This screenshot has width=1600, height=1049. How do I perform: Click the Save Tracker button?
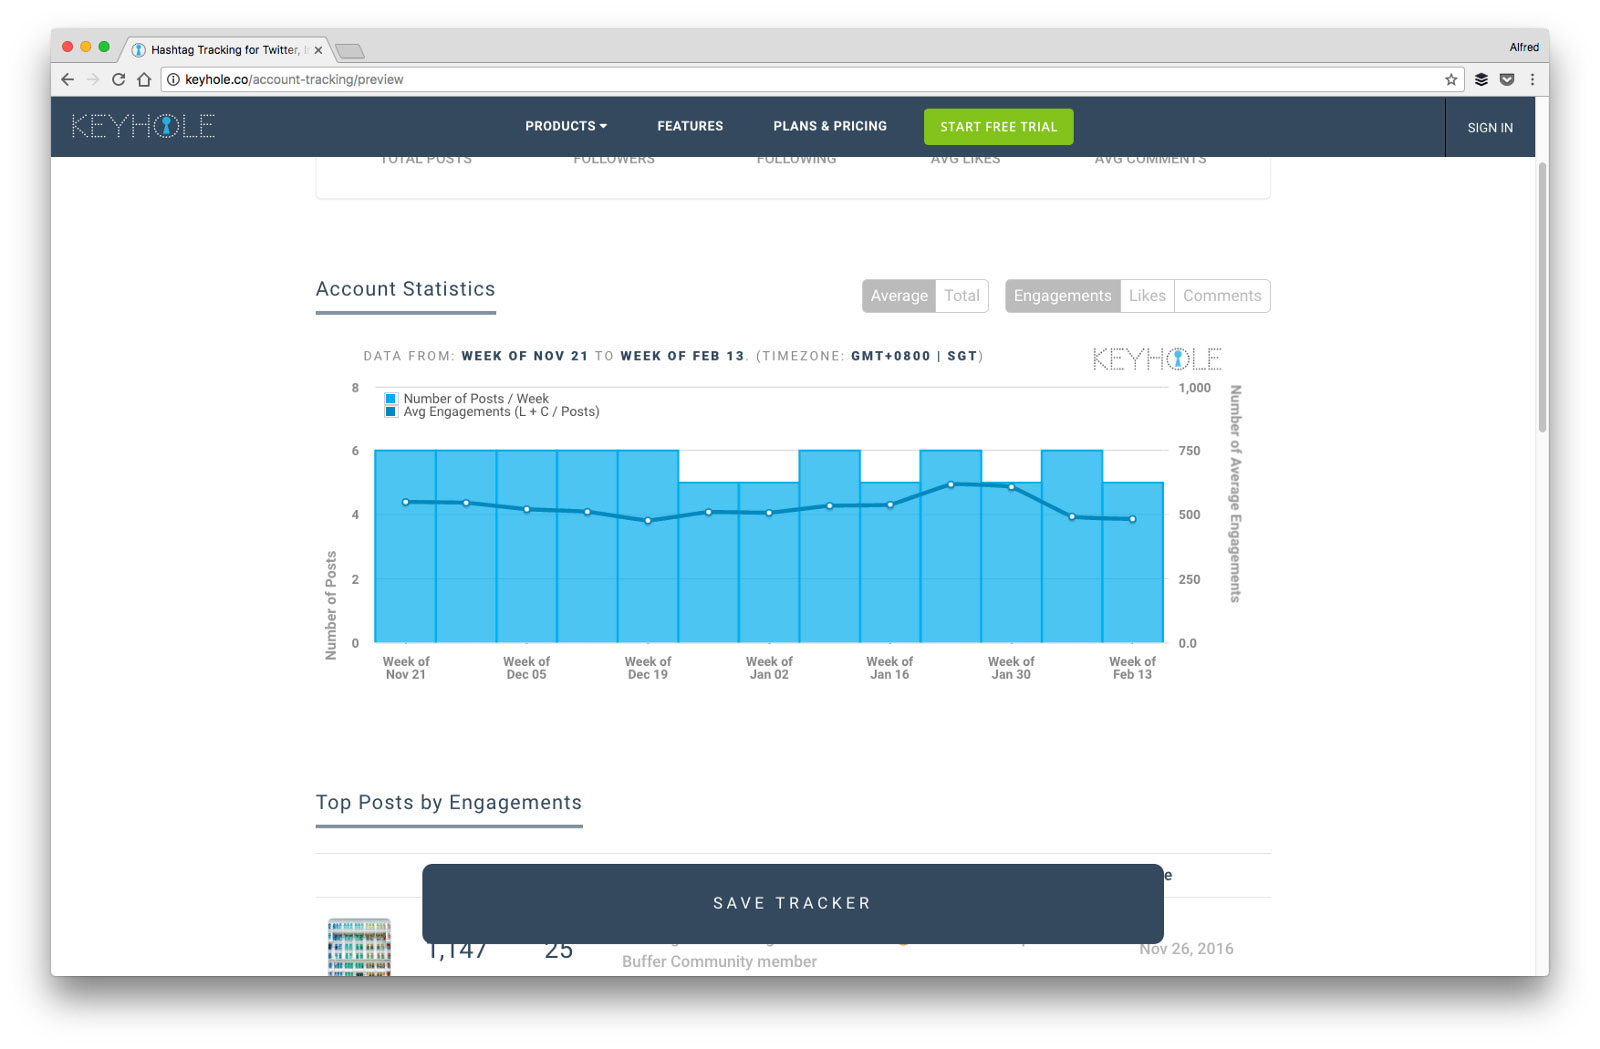pyautogui.click(x=792, y=903)
